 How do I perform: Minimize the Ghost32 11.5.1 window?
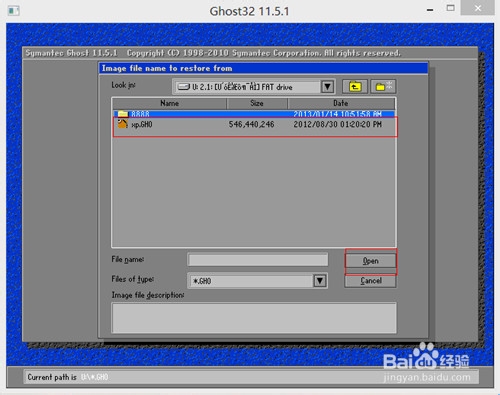[430, 10]
